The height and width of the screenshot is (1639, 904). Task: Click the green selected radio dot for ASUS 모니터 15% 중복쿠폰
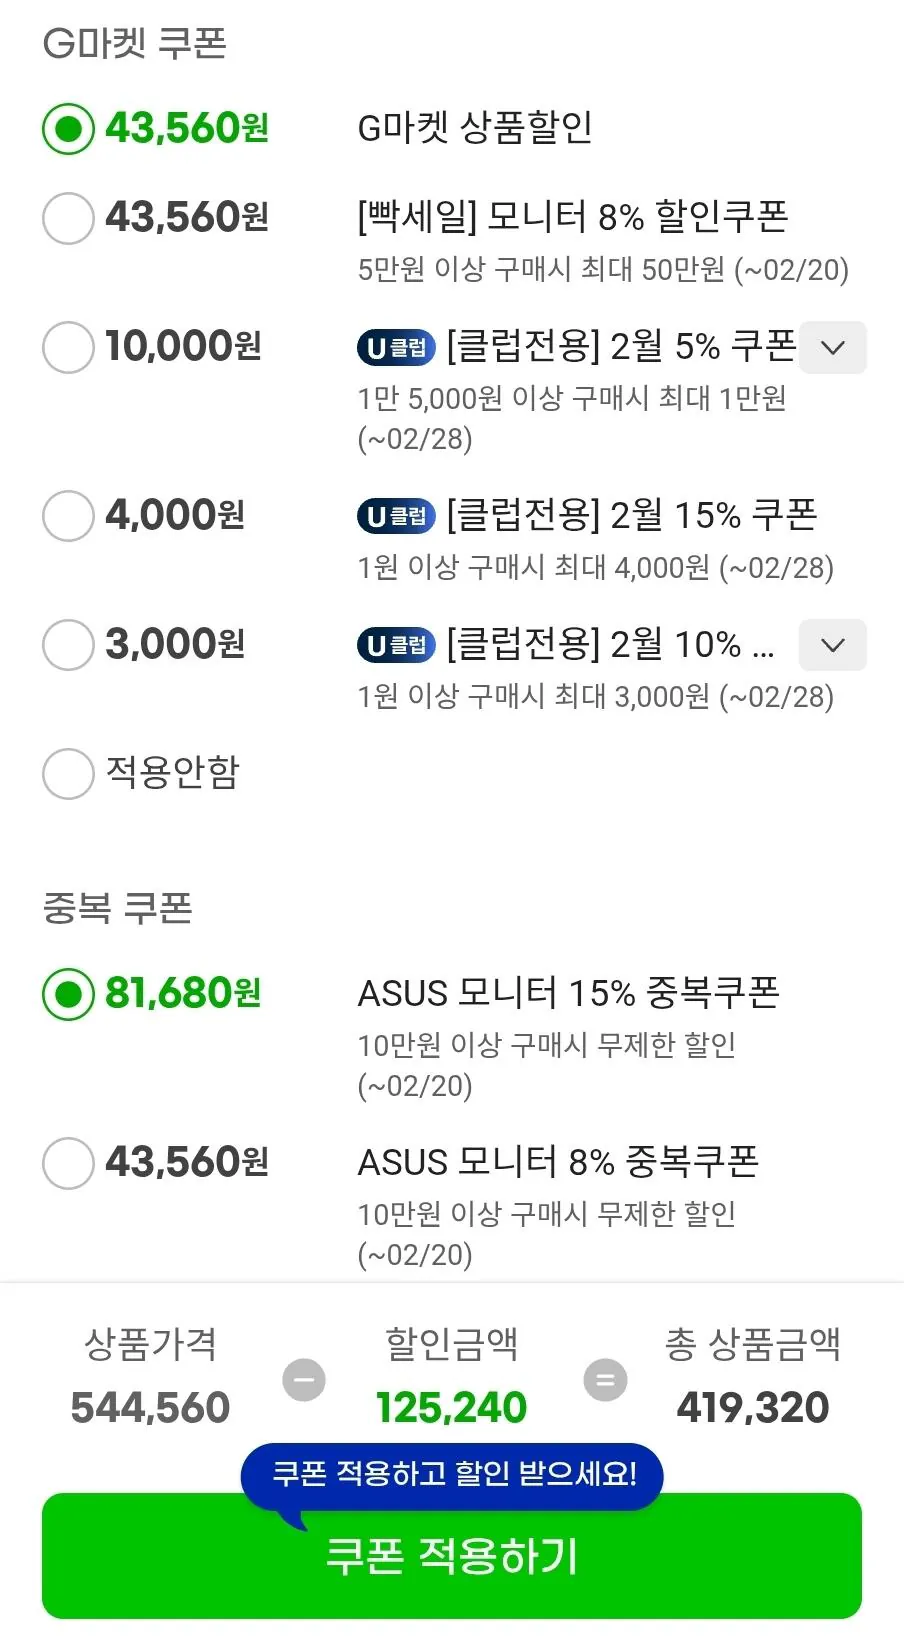[x=67, y=993]
